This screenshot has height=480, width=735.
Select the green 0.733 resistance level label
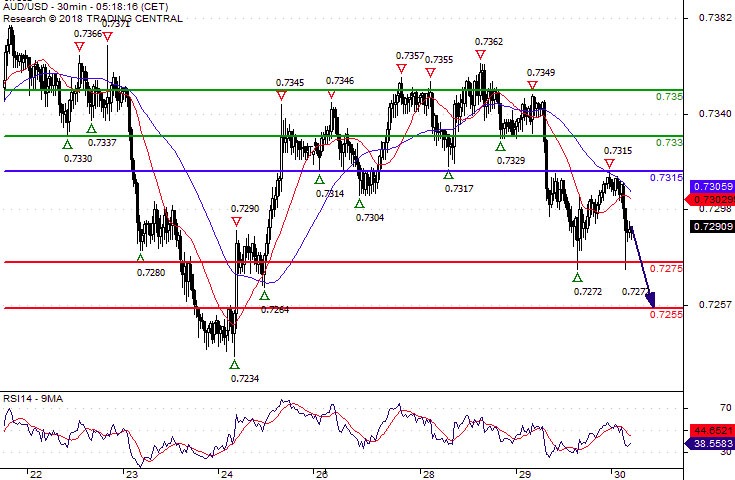pos(669,142)
